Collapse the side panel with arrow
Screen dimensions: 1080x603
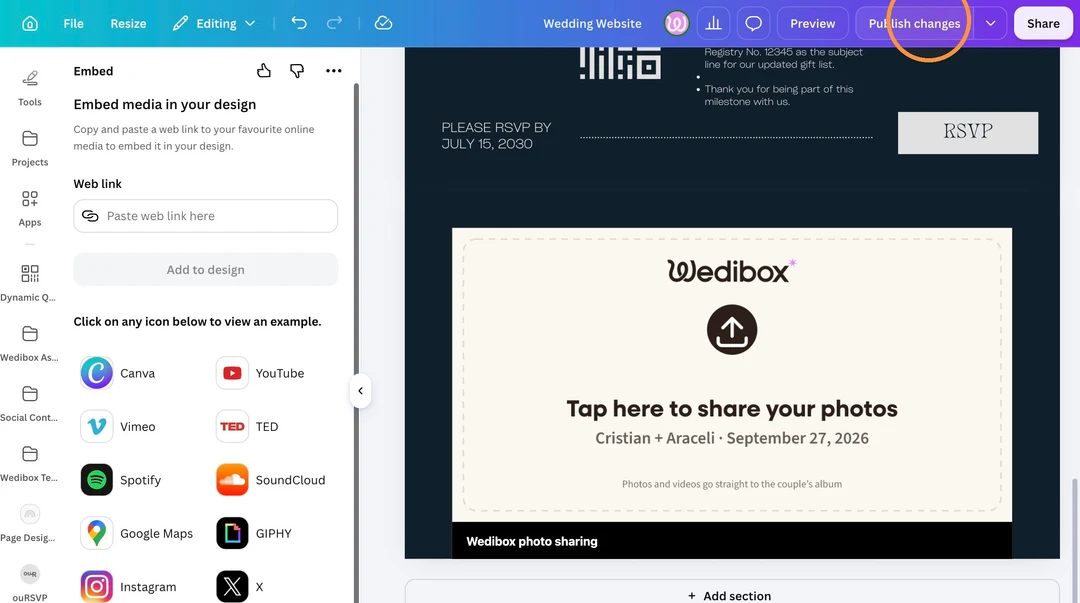coord(360,391)
